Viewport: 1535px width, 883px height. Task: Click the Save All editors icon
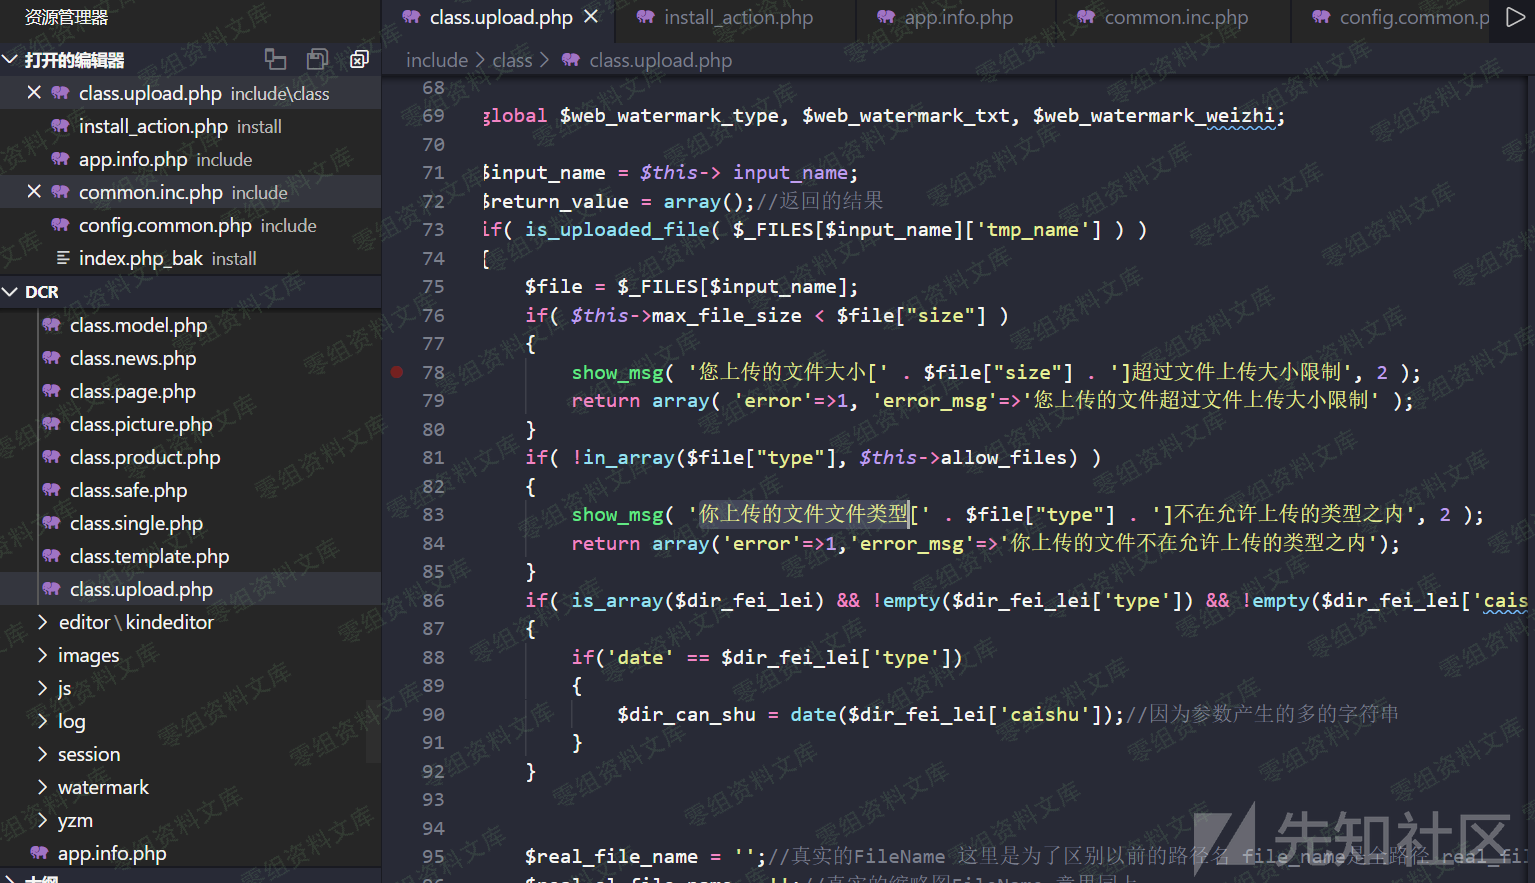click(x=317, y=60)
